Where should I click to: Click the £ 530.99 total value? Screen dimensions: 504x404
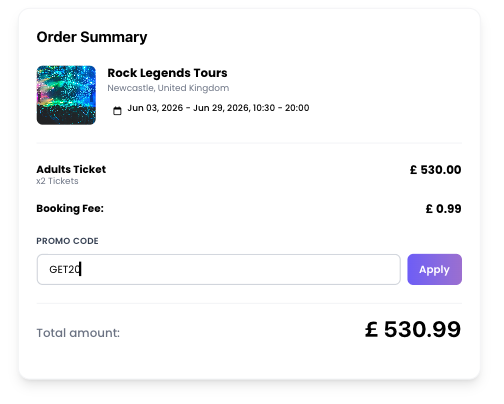pos(413,330)
